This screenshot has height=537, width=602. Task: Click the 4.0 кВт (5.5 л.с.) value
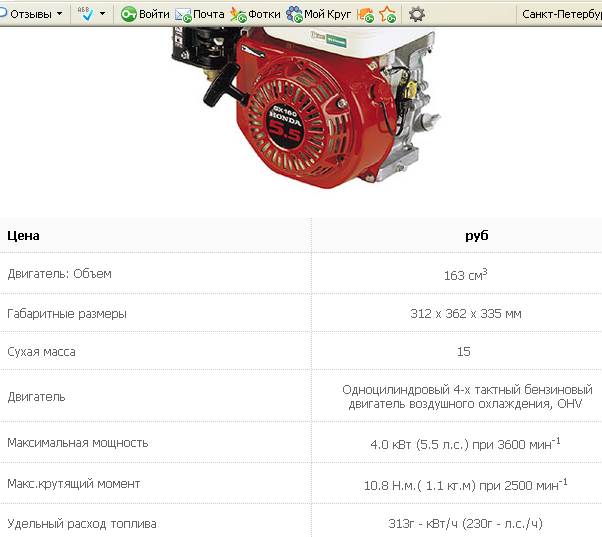tap(465, 444)
